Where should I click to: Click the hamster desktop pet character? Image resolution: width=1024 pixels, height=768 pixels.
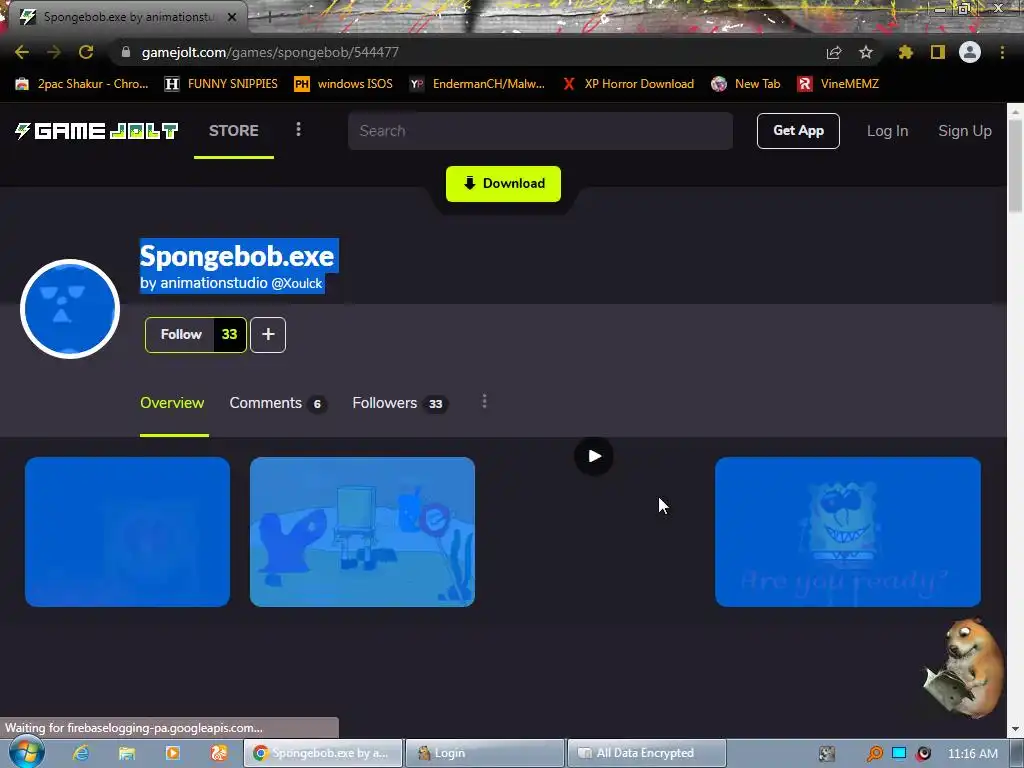[963, 669]
